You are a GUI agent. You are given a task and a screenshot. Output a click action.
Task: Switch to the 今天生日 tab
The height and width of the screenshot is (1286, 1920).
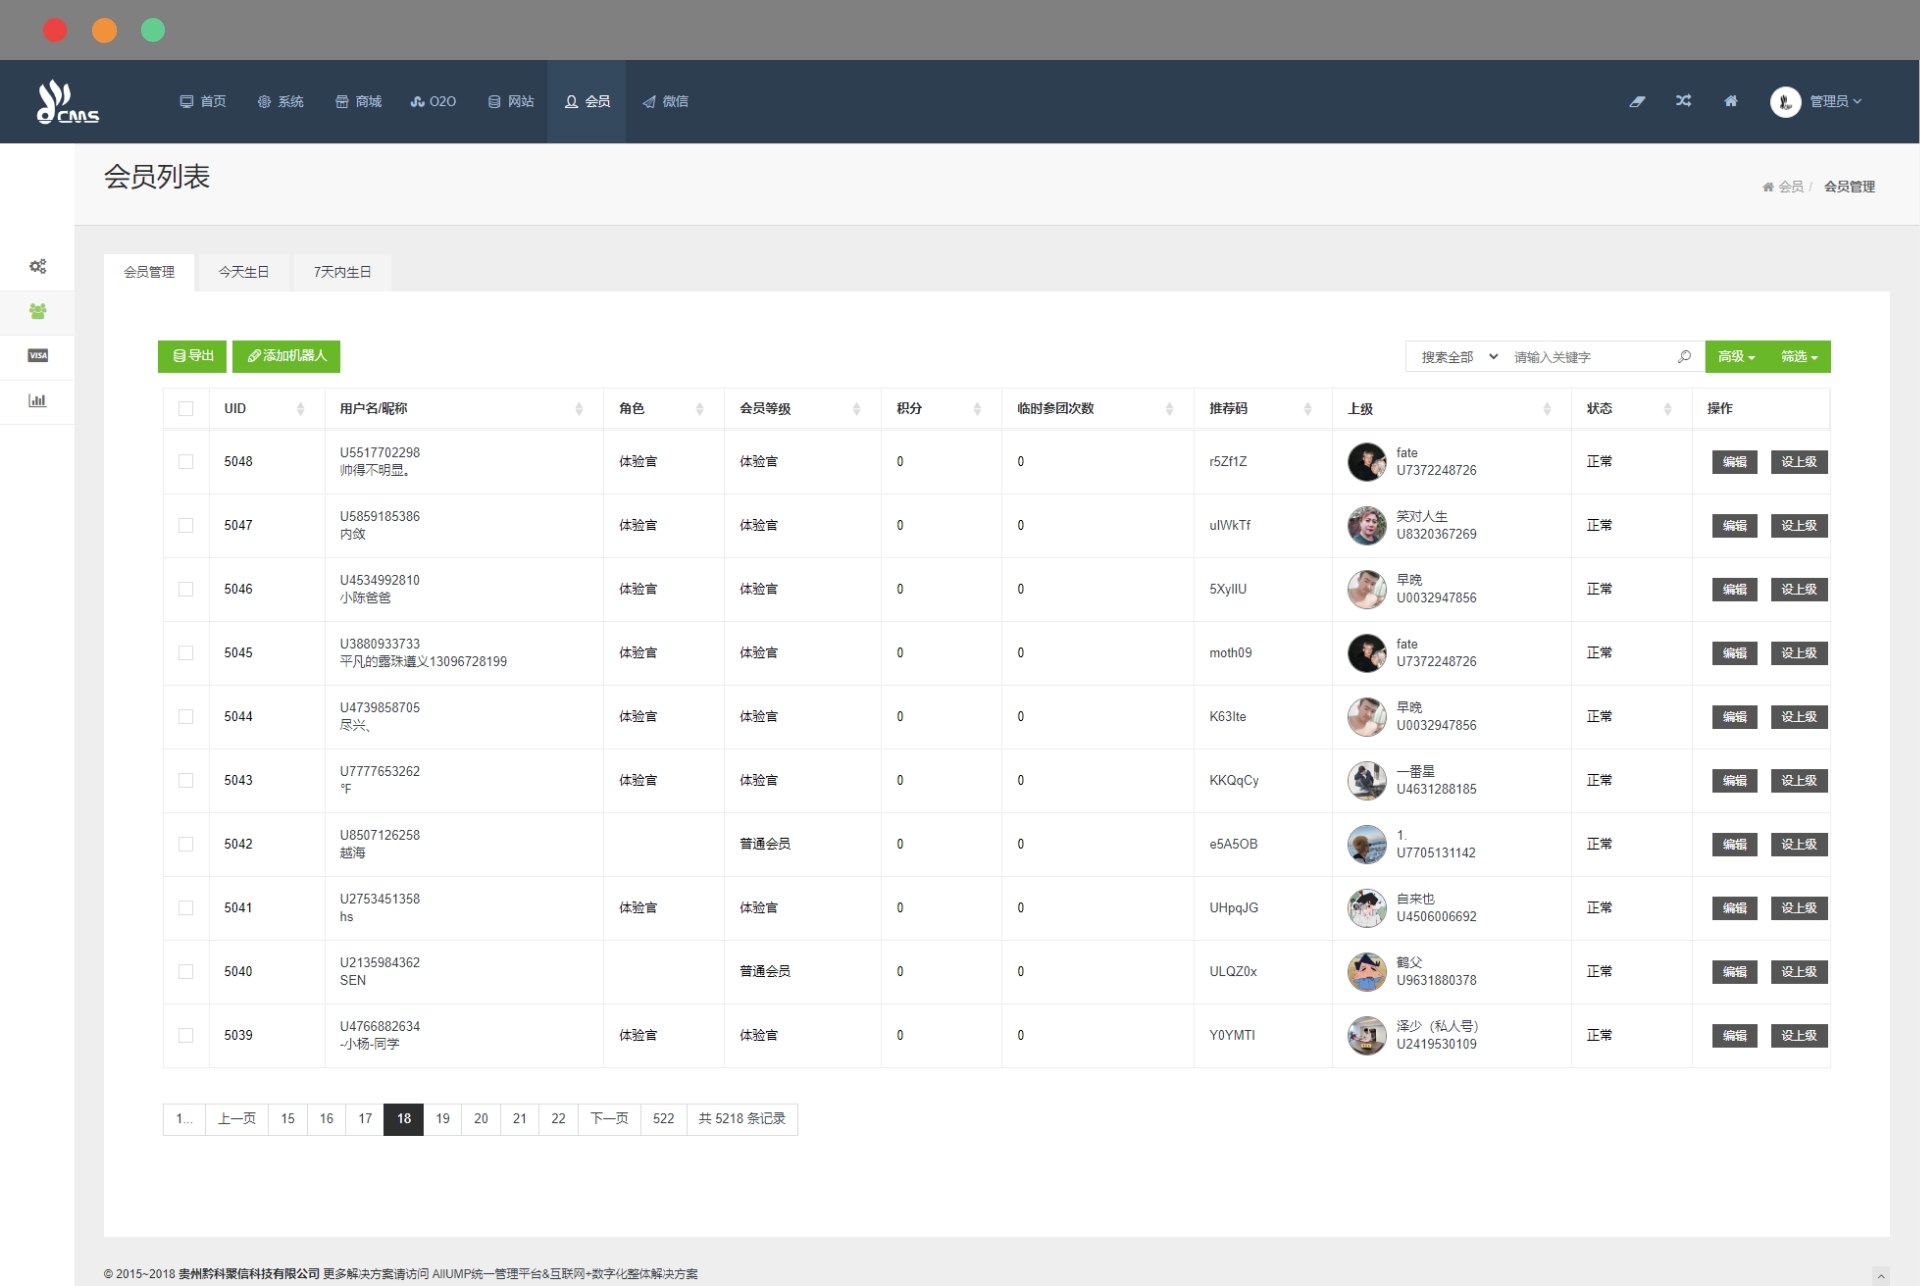(243, 272)
